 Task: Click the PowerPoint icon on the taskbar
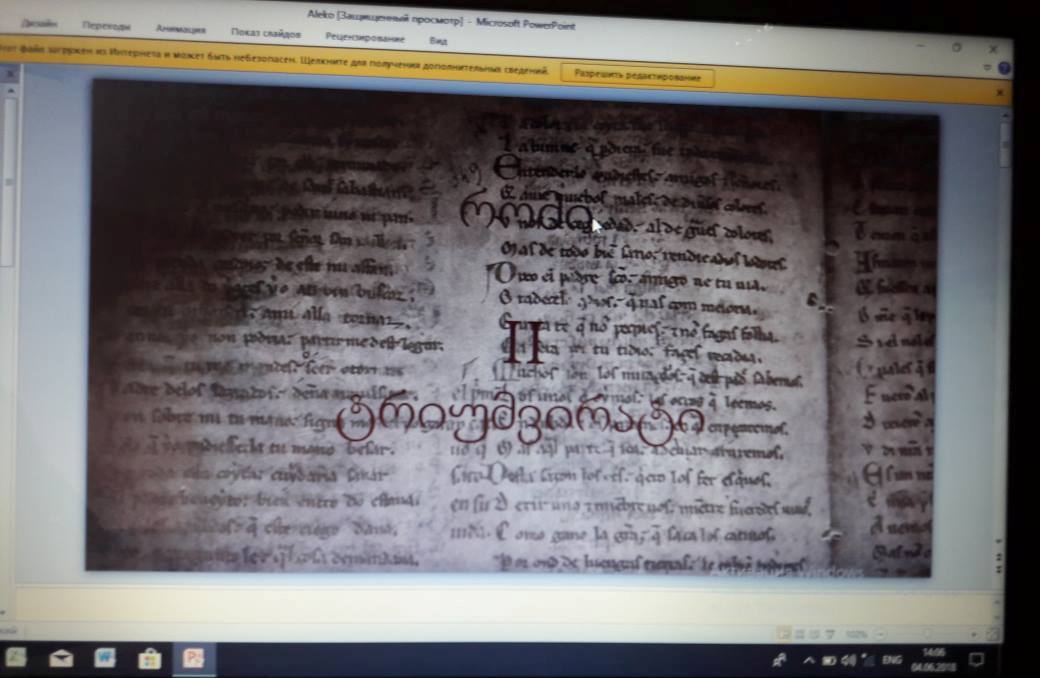click(x=194, y=659)
